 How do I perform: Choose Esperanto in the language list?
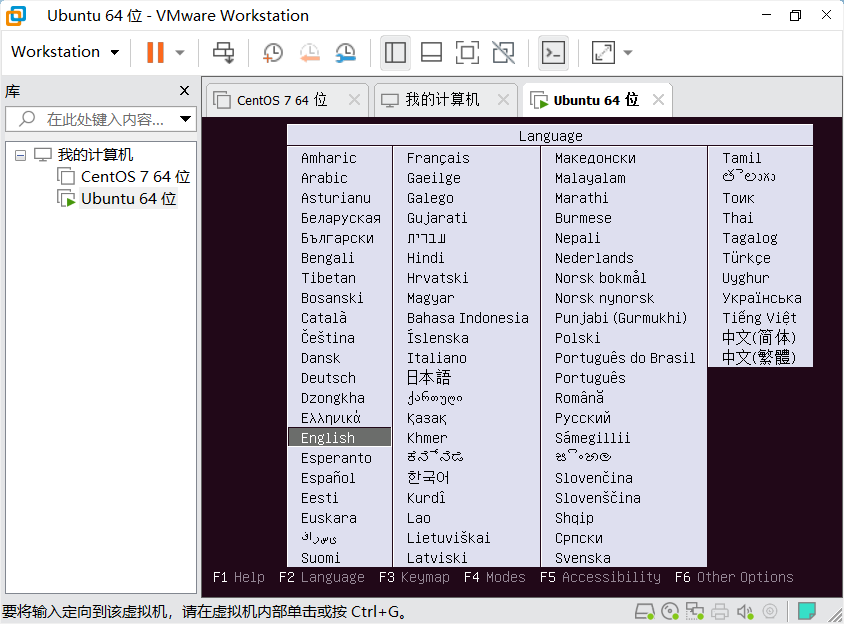pos(336,458)
